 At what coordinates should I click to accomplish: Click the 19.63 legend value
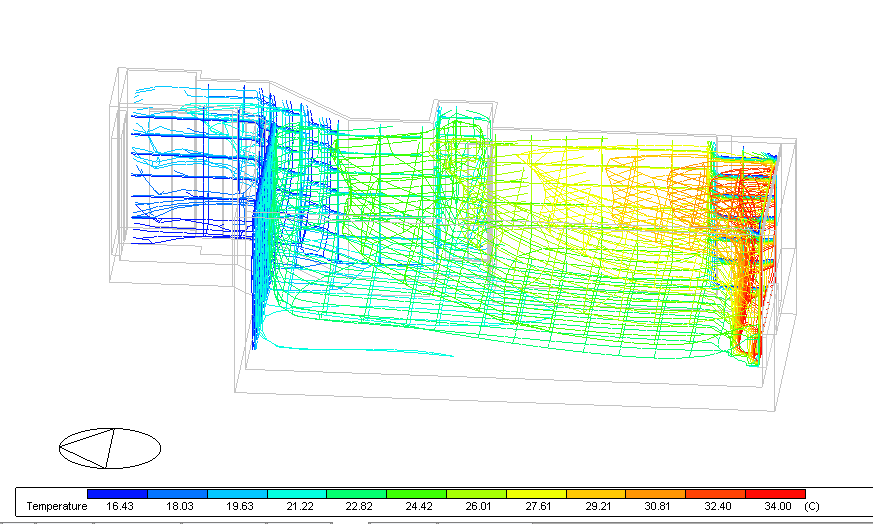point(240,506)
